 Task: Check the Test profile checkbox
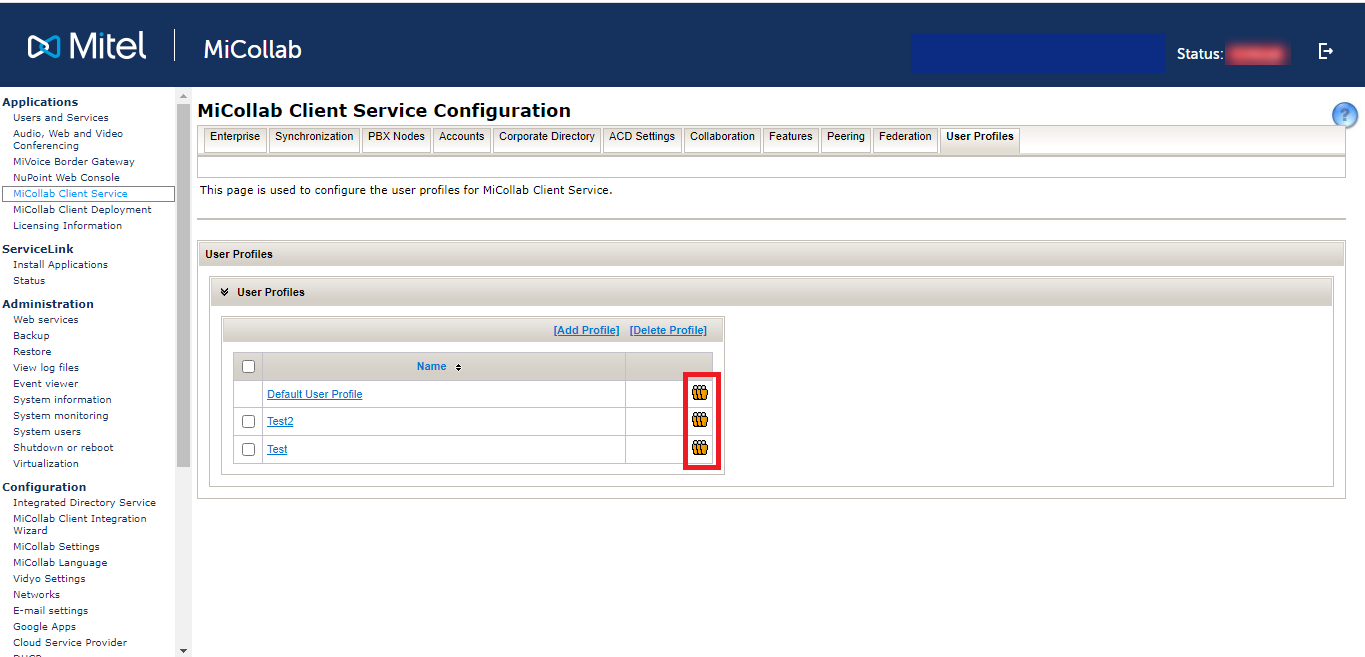(x=249, y=449)
